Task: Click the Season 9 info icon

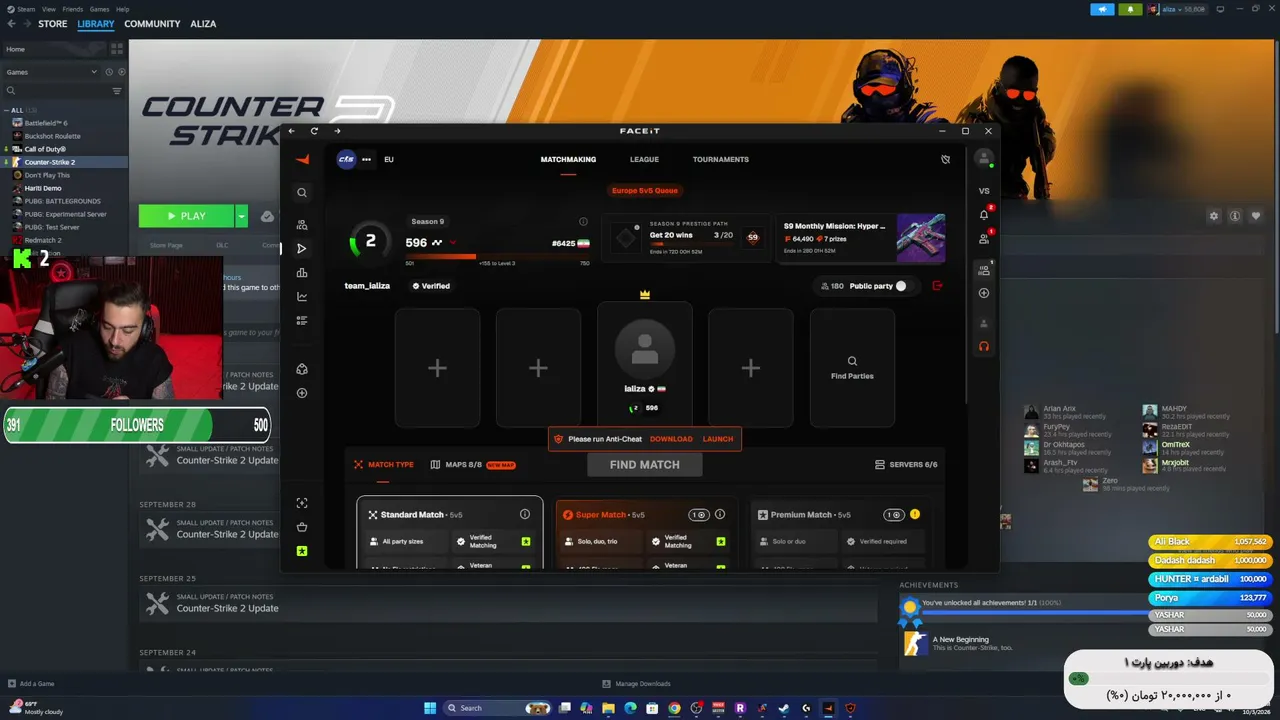Action: click(583, 222)
